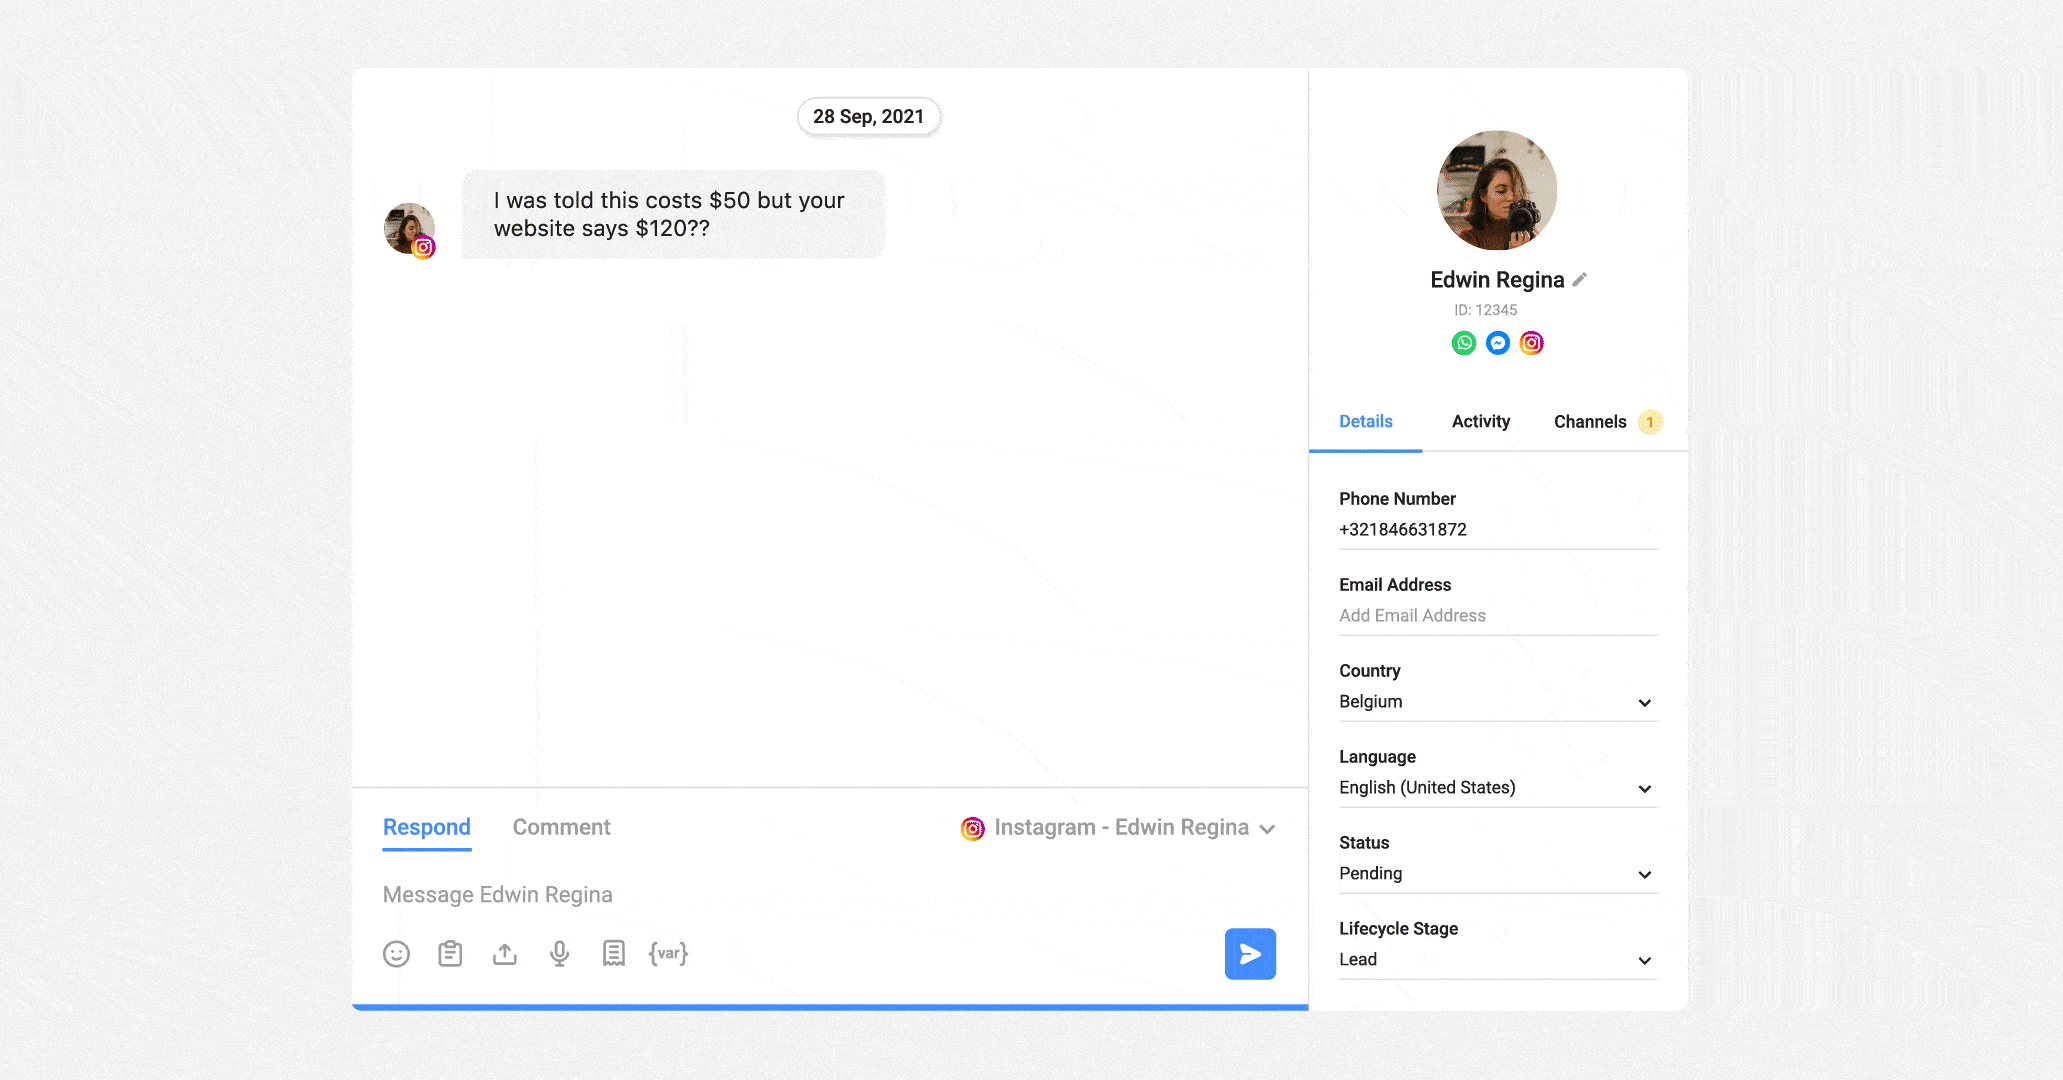Click the Instagram channel icon on profile
Image resolution: width=2063 pixels, height=1080 pixels.
coord(1530,342)
